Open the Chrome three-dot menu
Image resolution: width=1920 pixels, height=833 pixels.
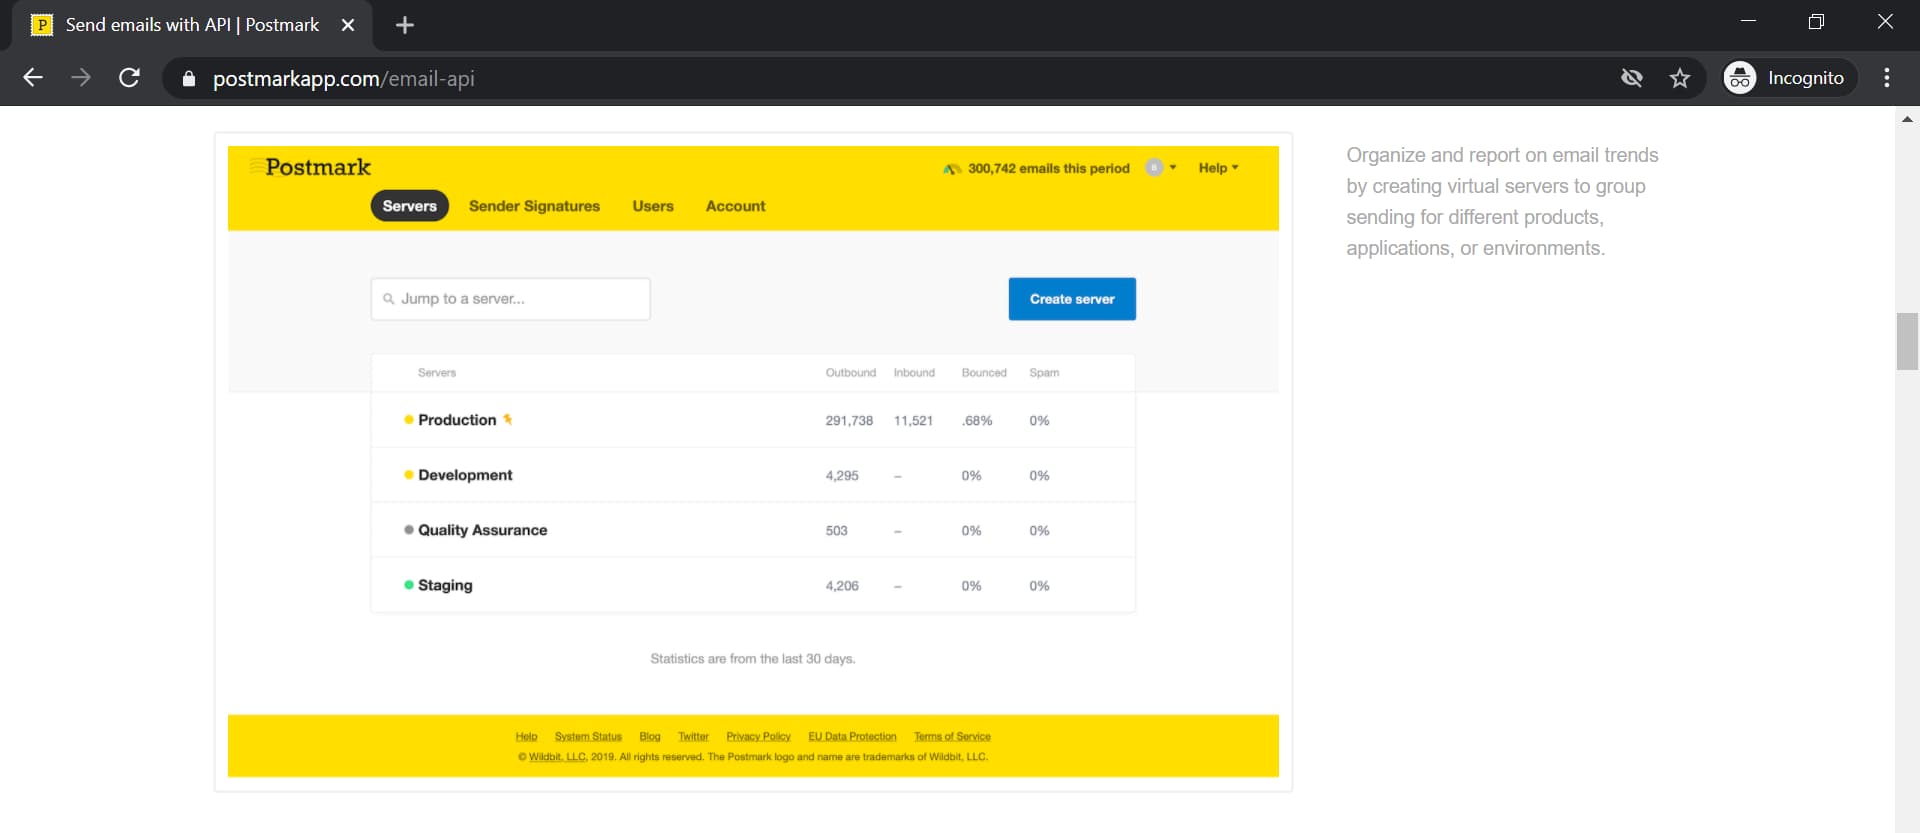point(1887,78)
